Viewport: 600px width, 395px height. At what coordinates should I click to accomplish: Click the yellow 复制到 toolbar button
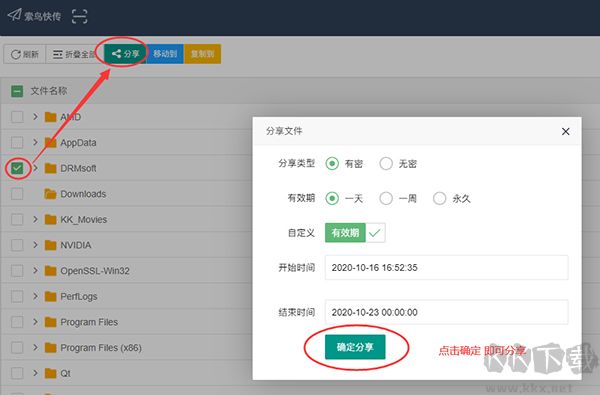click(x=202, y=54)
